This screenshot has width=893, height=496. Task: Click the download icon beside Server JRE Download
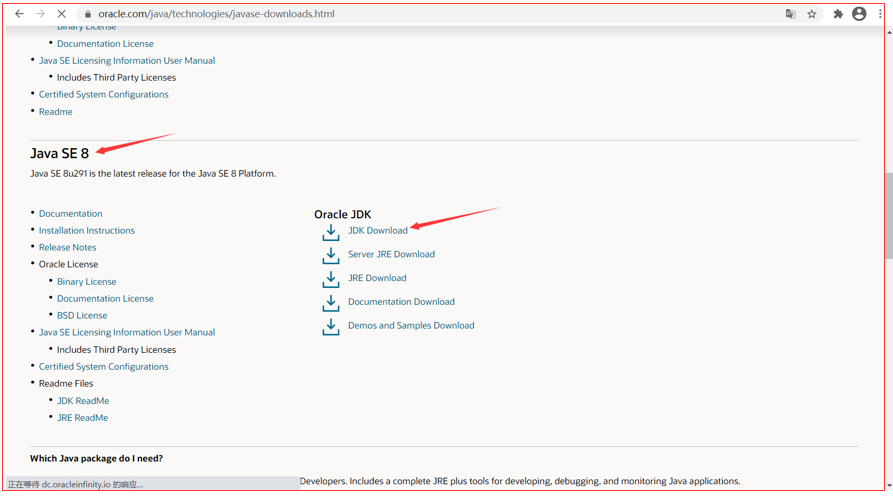tap(331, 256)
